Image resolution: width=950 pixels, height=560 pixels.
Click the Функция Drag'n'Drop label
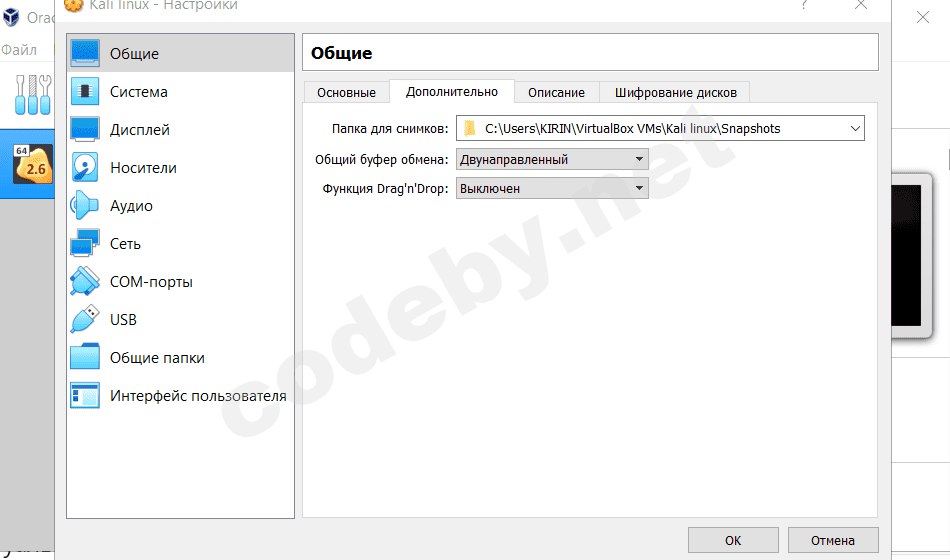point(385,188)
